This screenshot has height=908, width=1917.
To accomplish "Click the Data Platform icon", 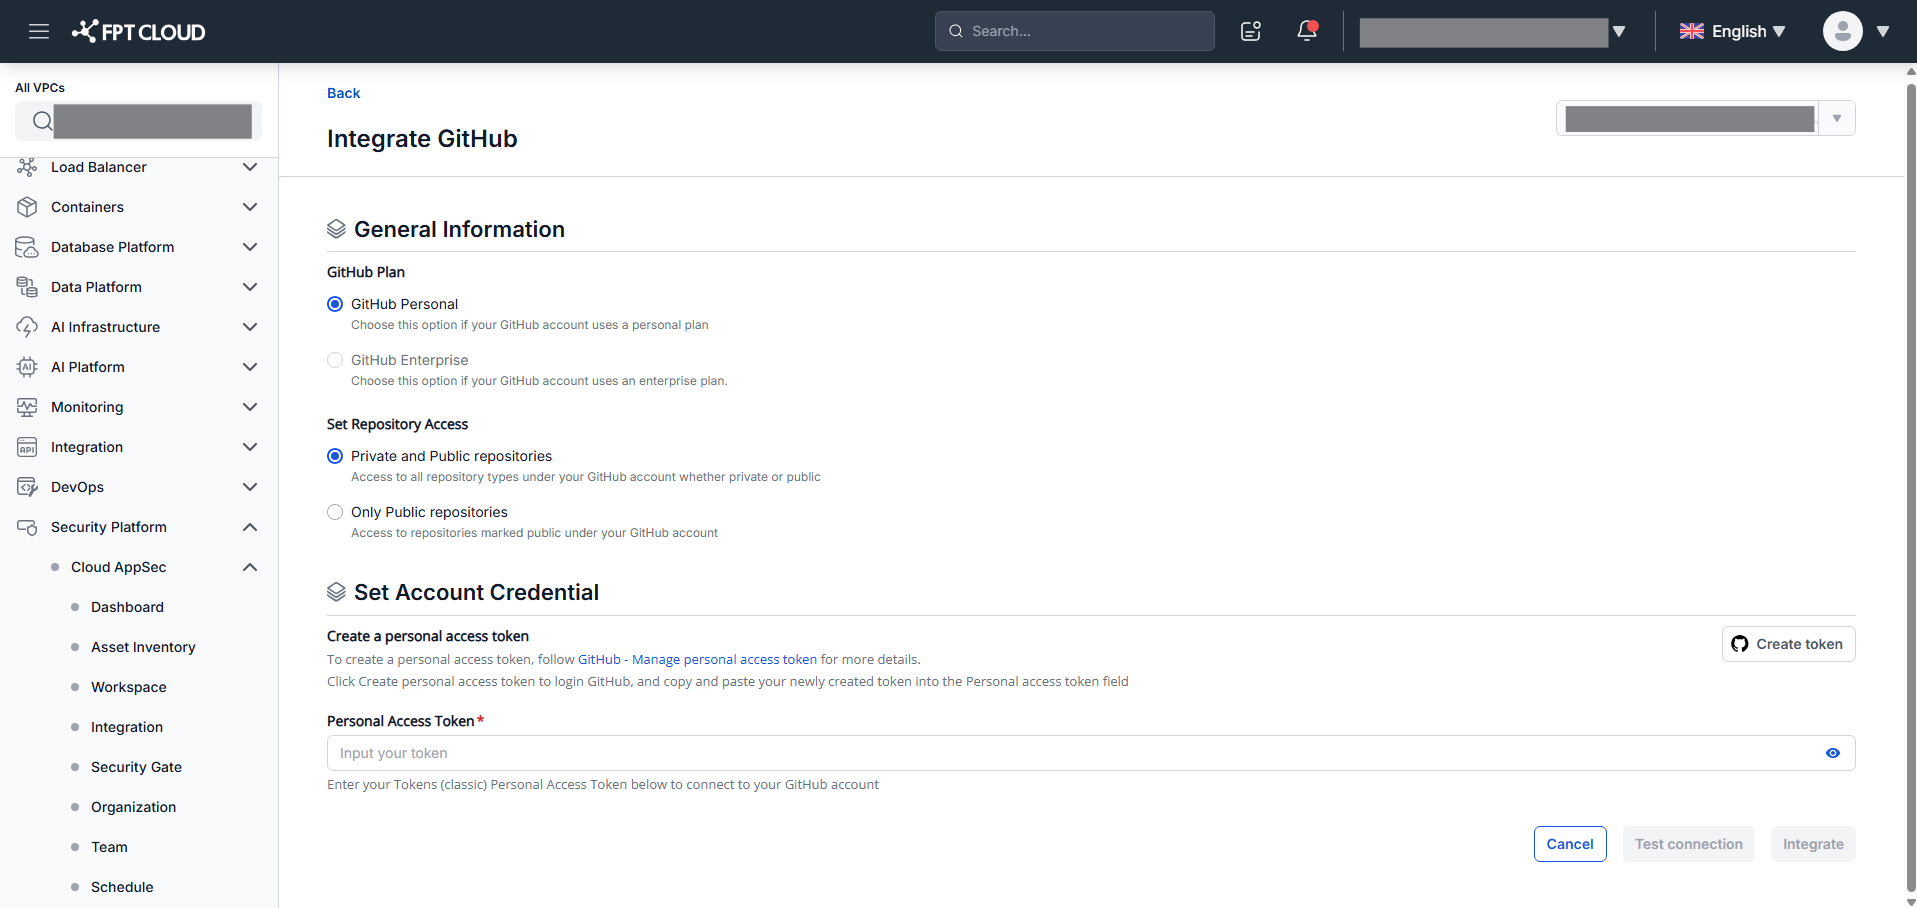I will click(x=27, y=287).
